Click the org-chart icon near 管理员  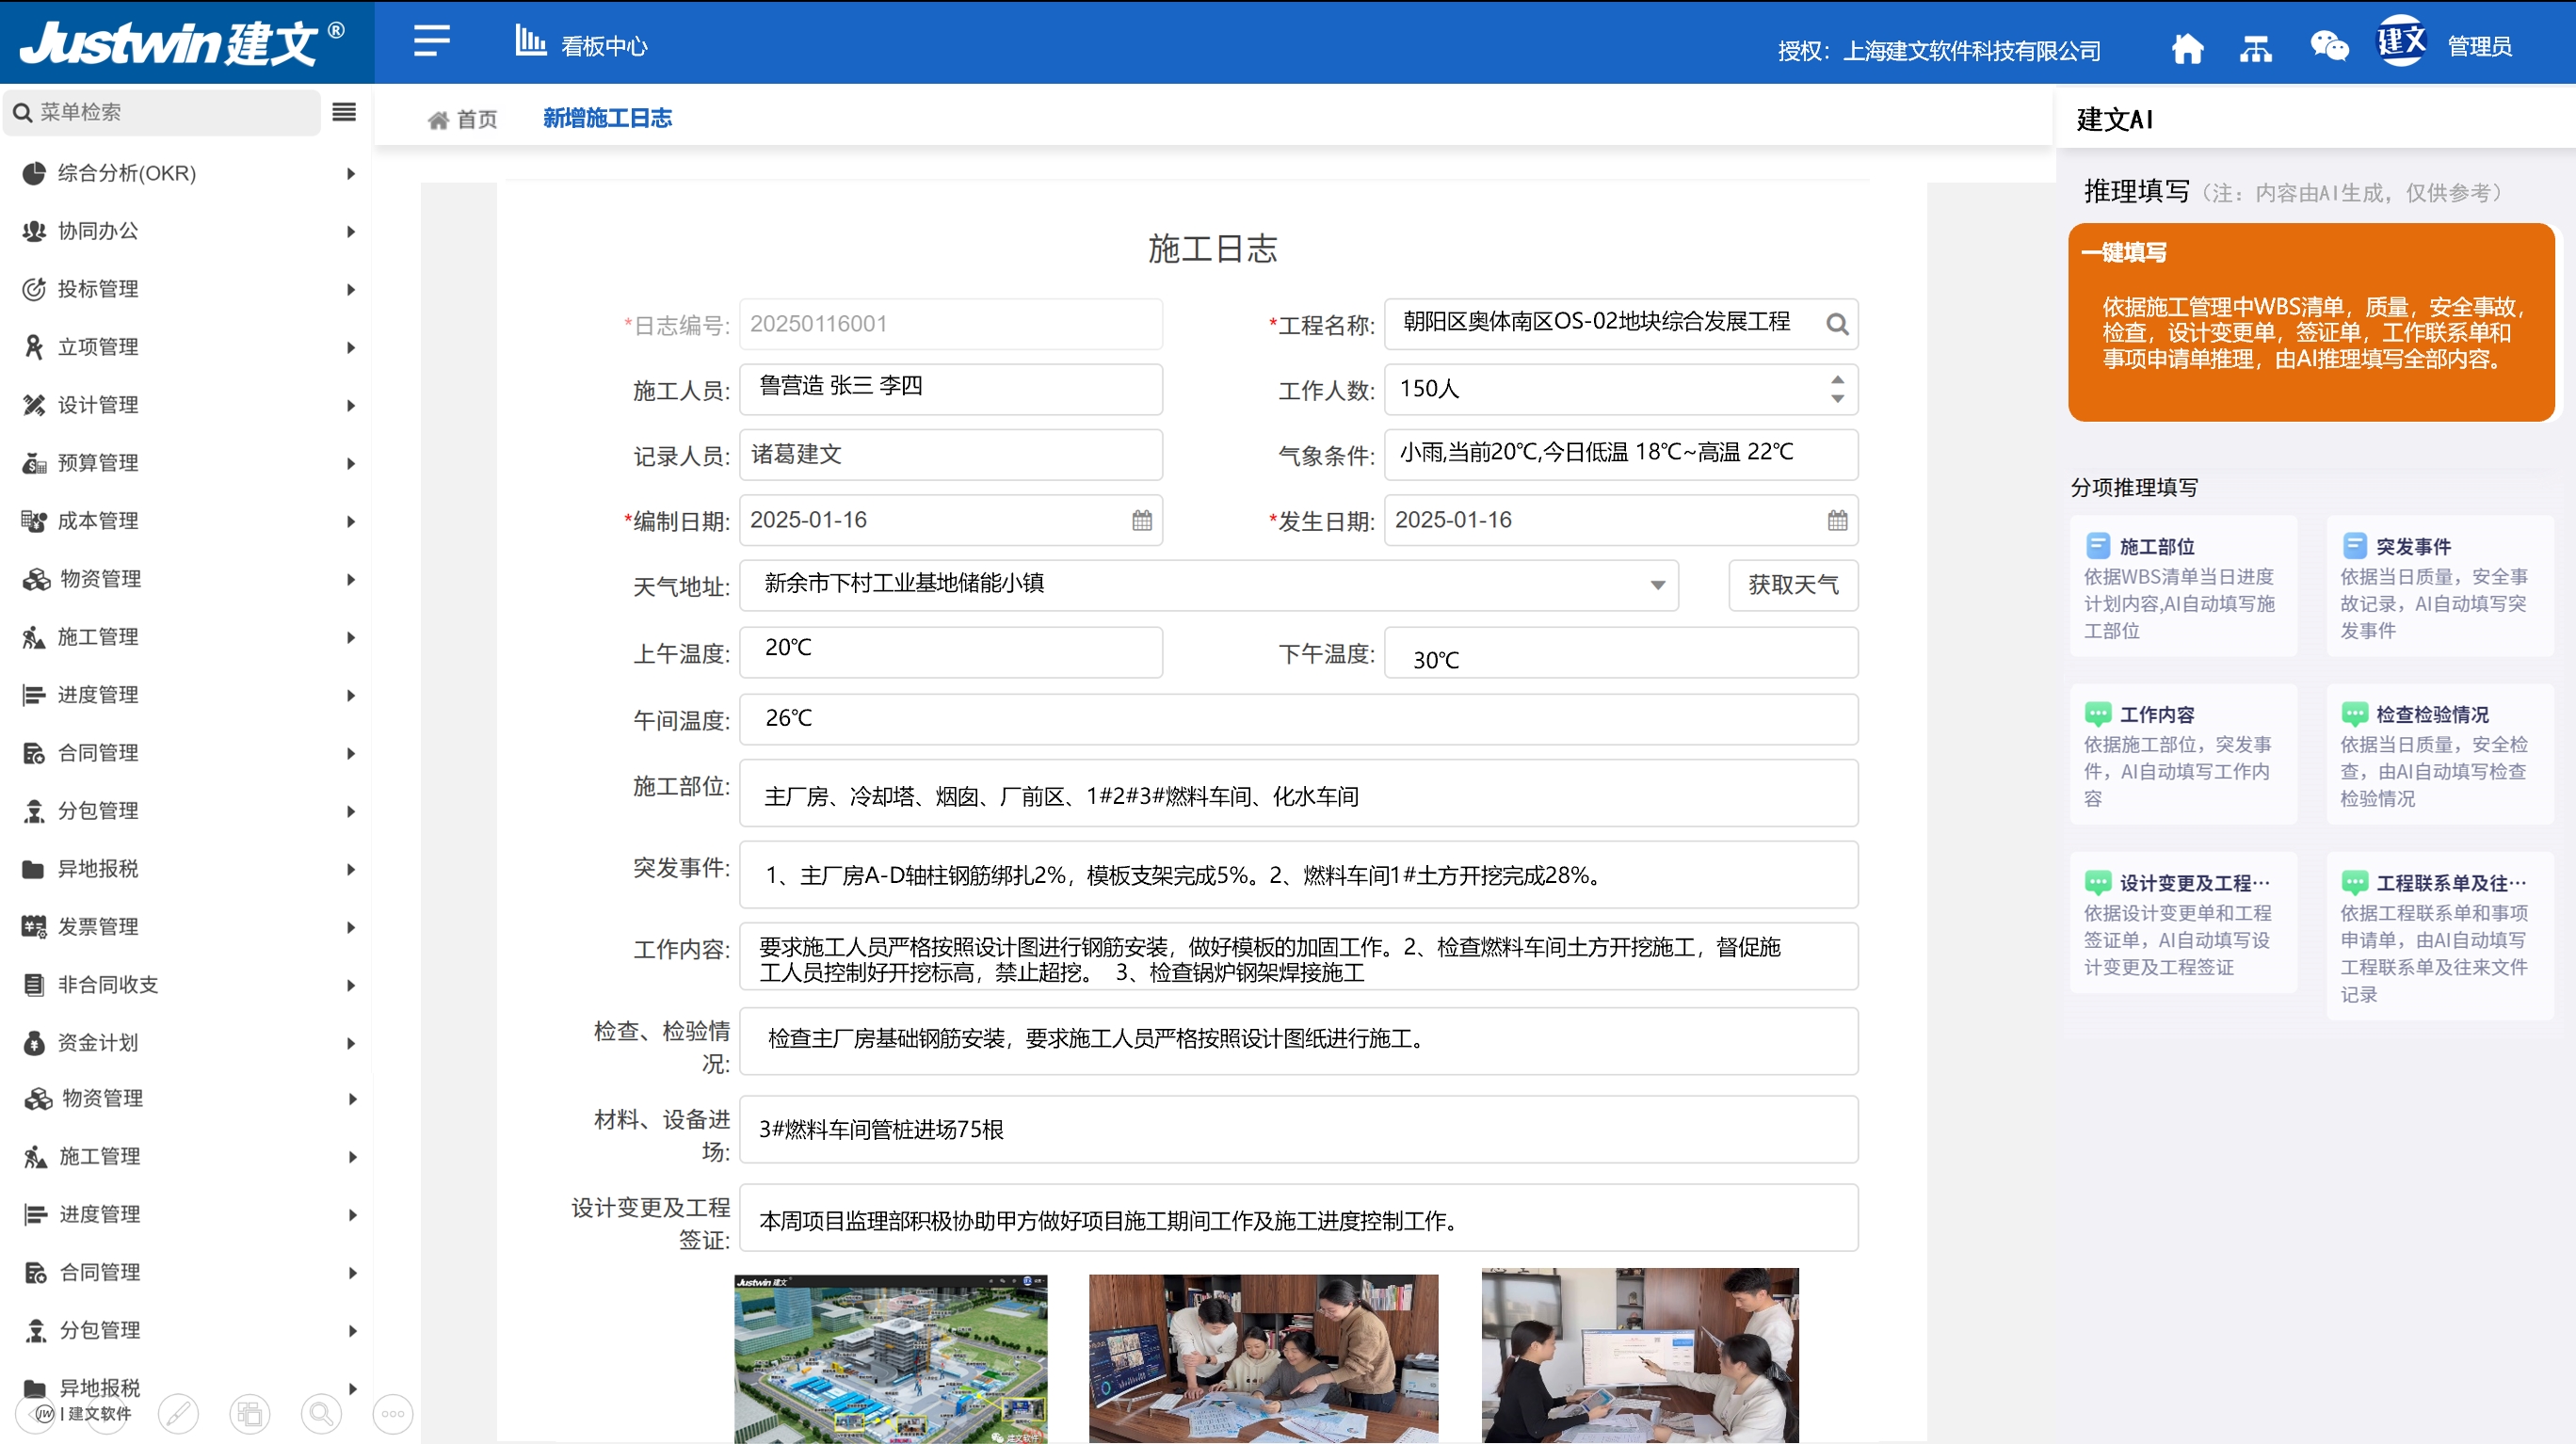click(x=2256, y=48)
